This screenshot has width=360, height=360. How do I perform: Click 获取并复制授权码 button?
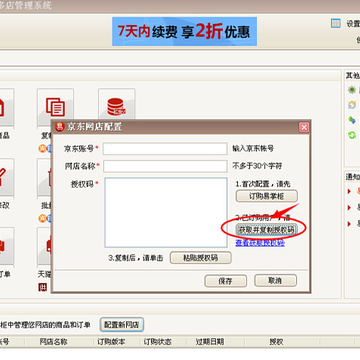click(266, 230)
